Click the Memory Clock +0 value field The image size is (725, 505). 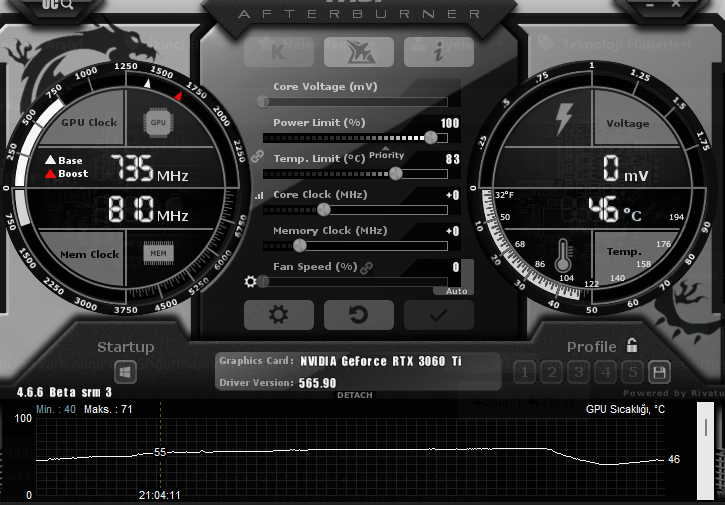click(x=453, y=231)
